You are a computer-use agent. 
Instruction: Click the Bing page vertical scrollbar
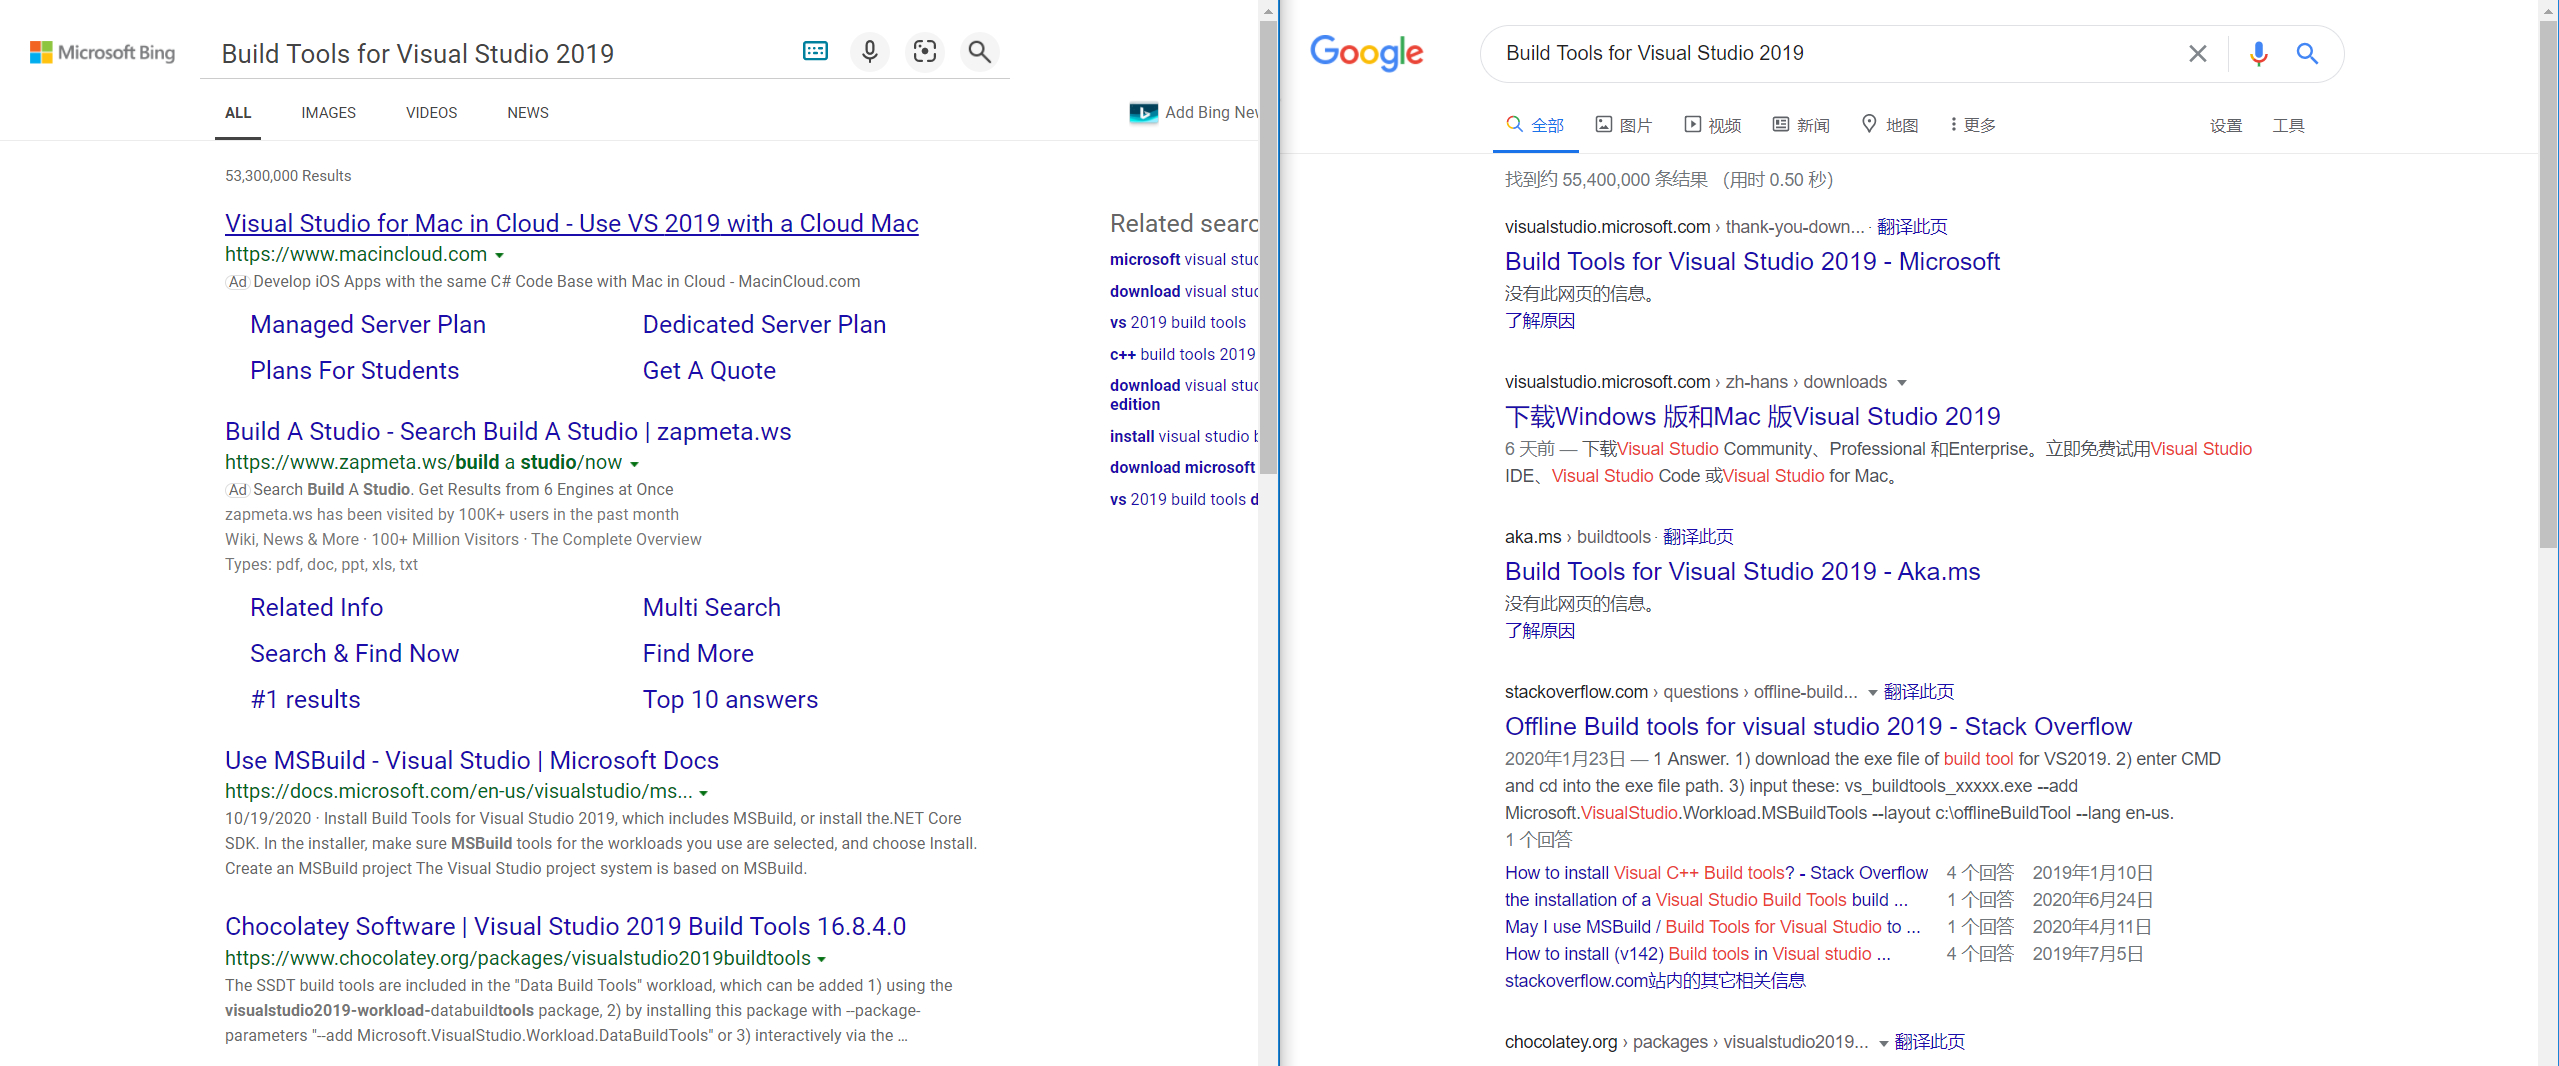[1268, 250]
